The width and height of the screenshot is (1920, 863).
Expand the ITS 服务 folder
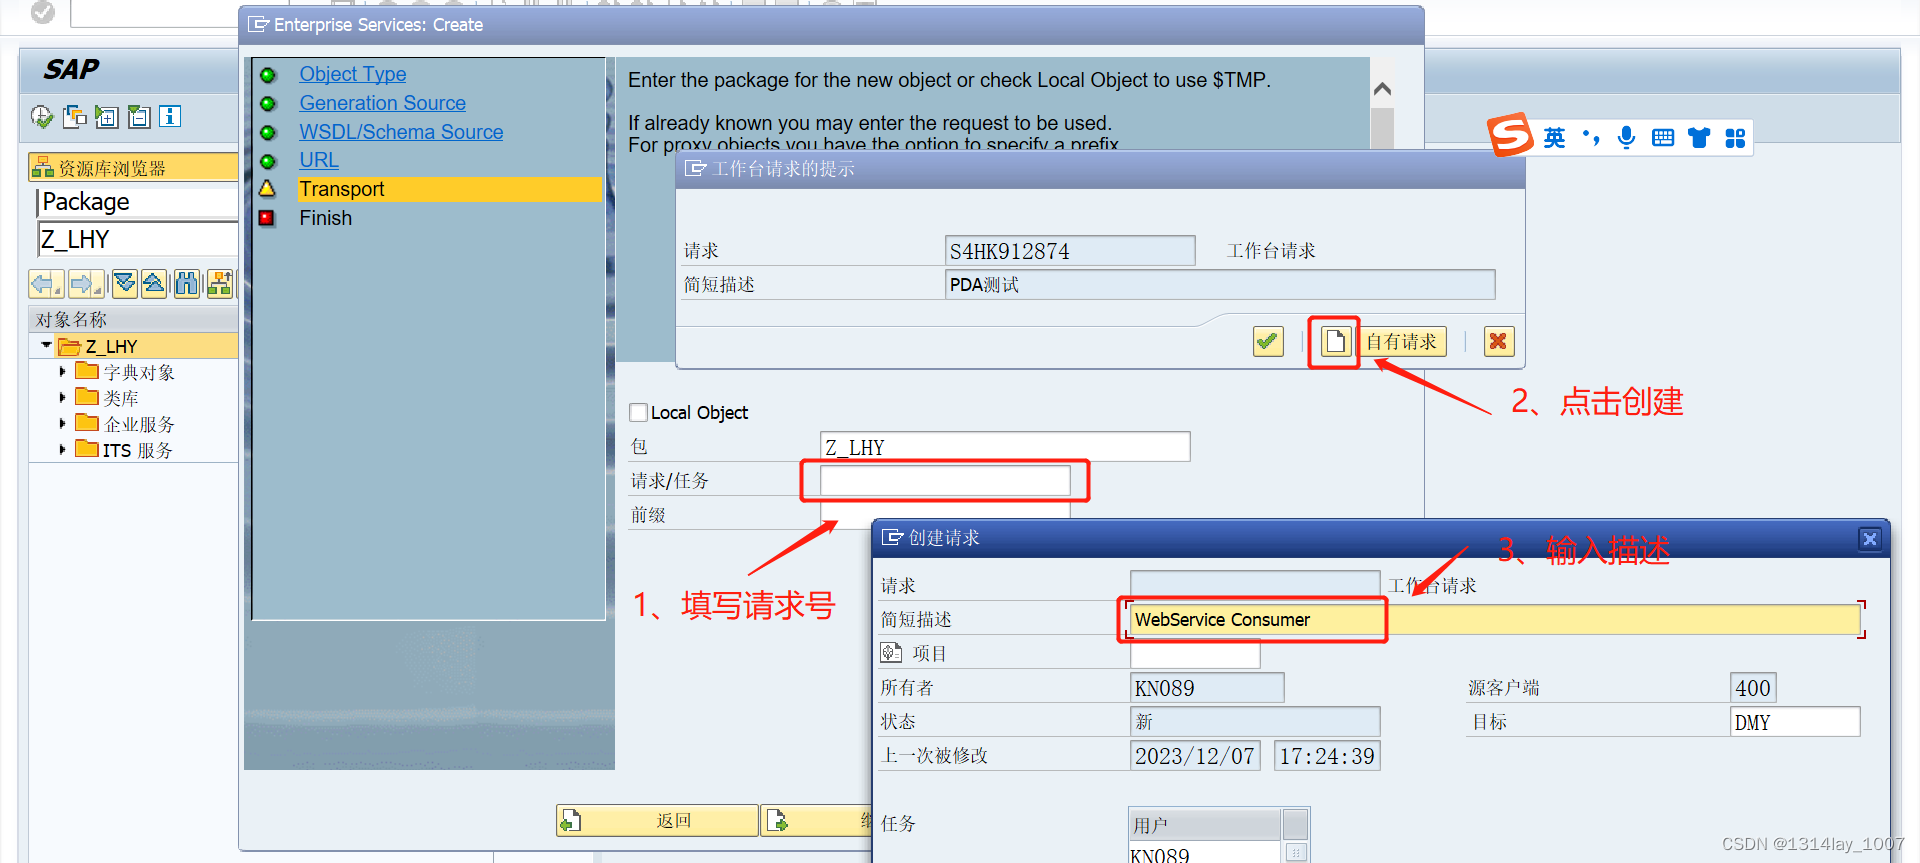[x=62, y=449]
